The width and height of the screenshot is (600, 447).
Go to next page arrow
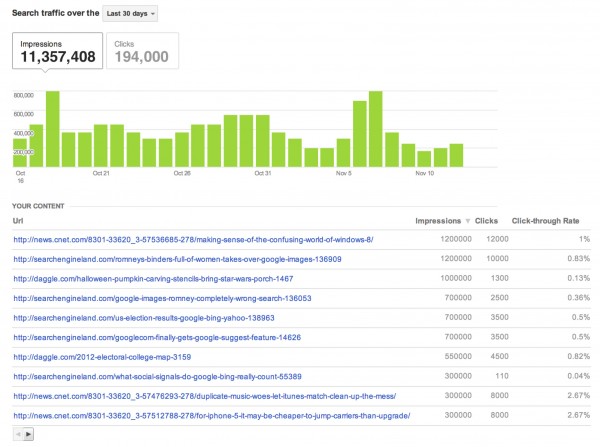pyautogui.click(x=29, y=434)
